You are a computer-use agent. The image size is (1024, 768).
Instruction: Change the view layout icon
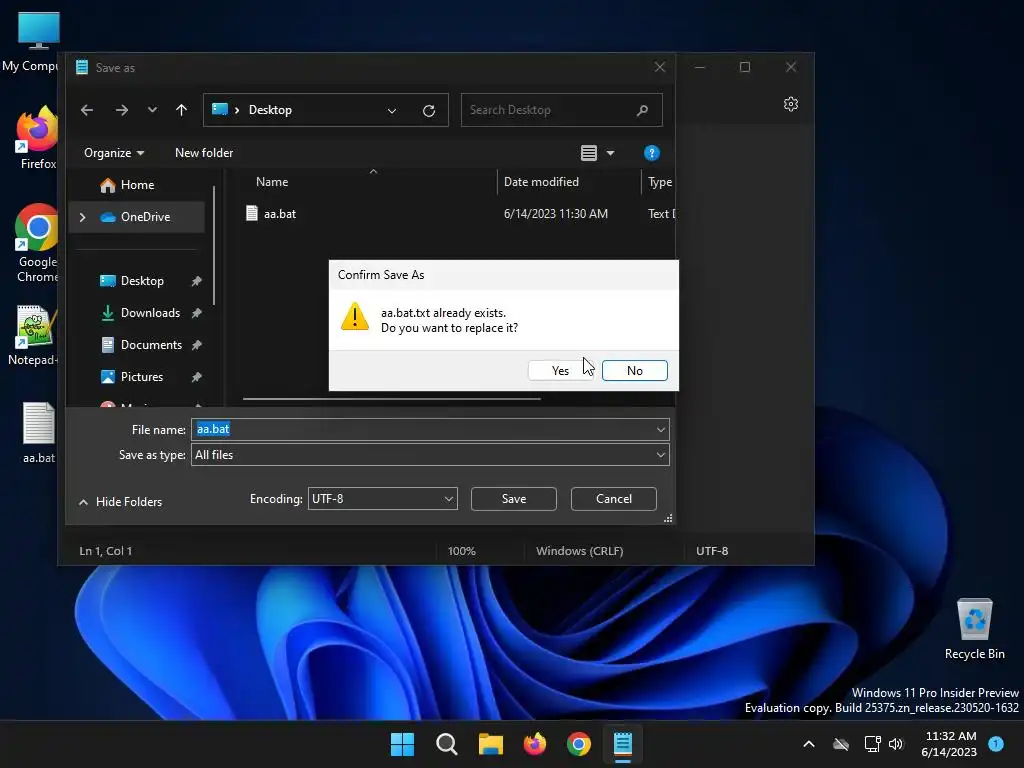point(588,153)
